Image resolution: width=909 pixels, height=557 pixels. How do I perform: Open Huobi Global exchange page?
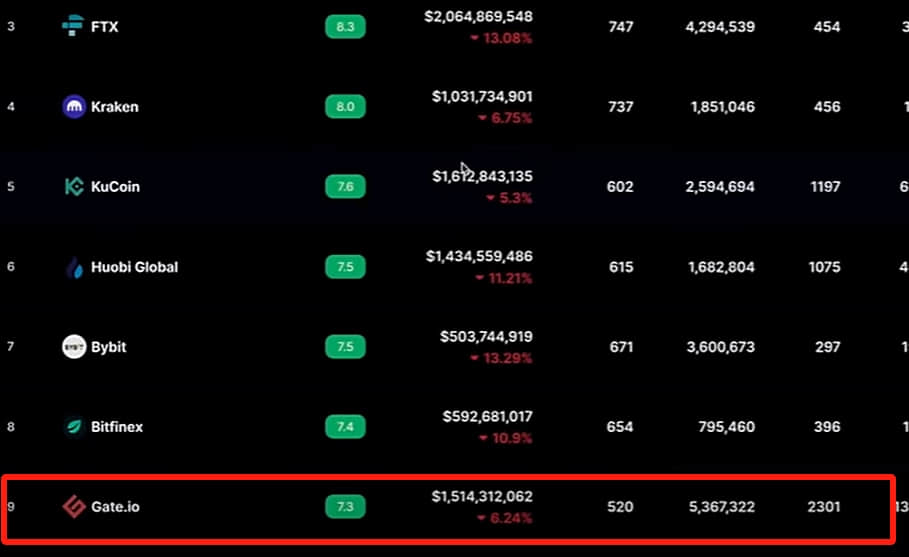pyautogui.click(x=134, y=267)
